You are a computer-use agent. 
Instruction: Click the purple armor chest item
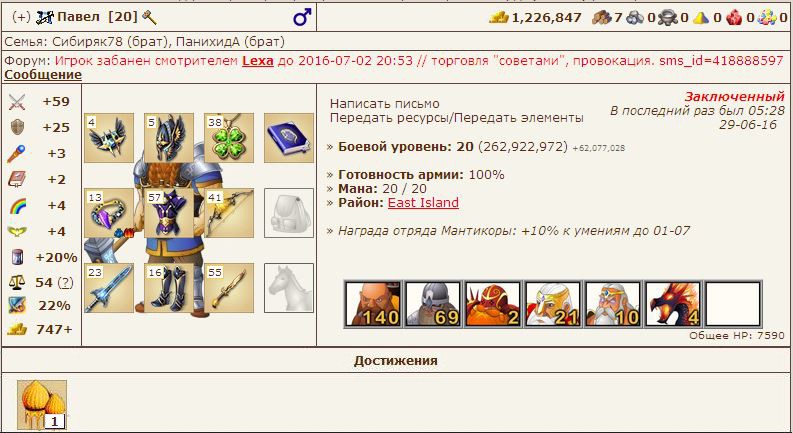point(169,213)
